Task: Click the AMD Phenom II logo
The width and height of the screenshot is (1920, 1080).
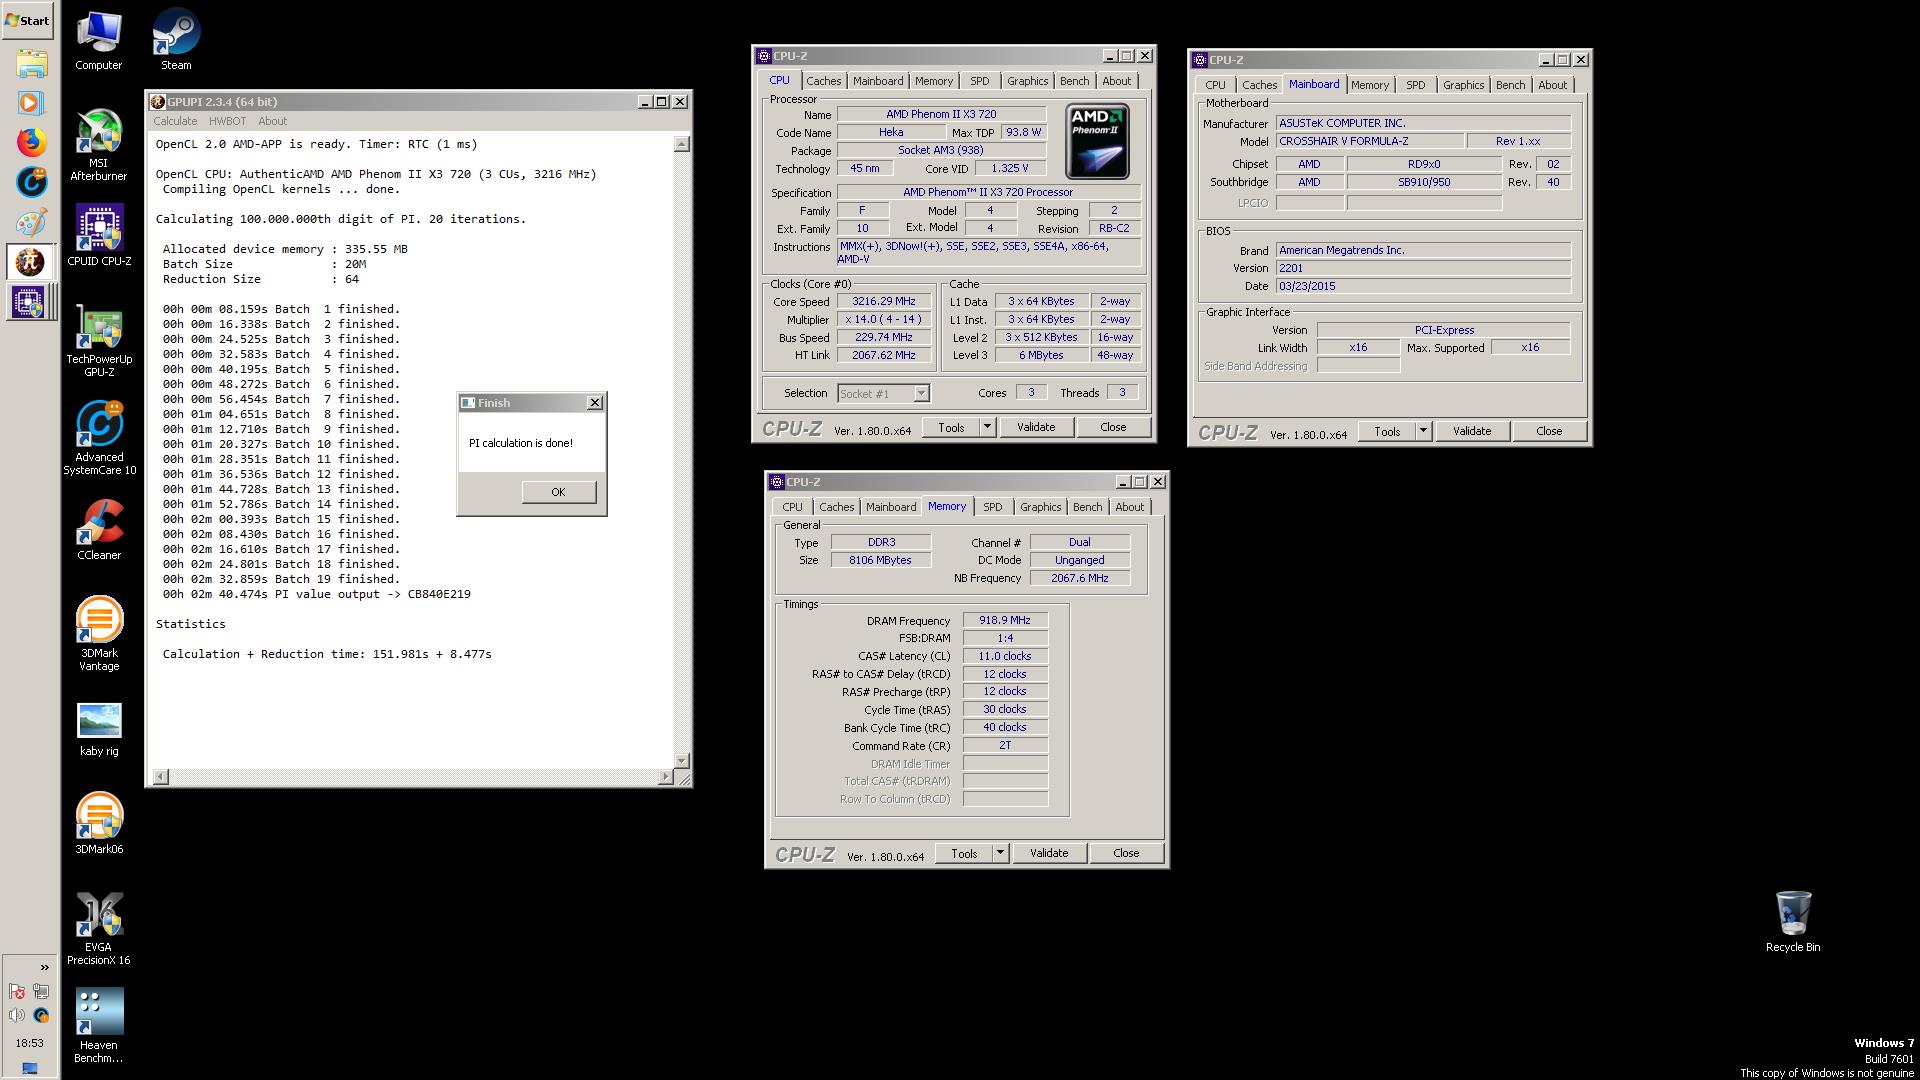Action: coord(1097,141)
